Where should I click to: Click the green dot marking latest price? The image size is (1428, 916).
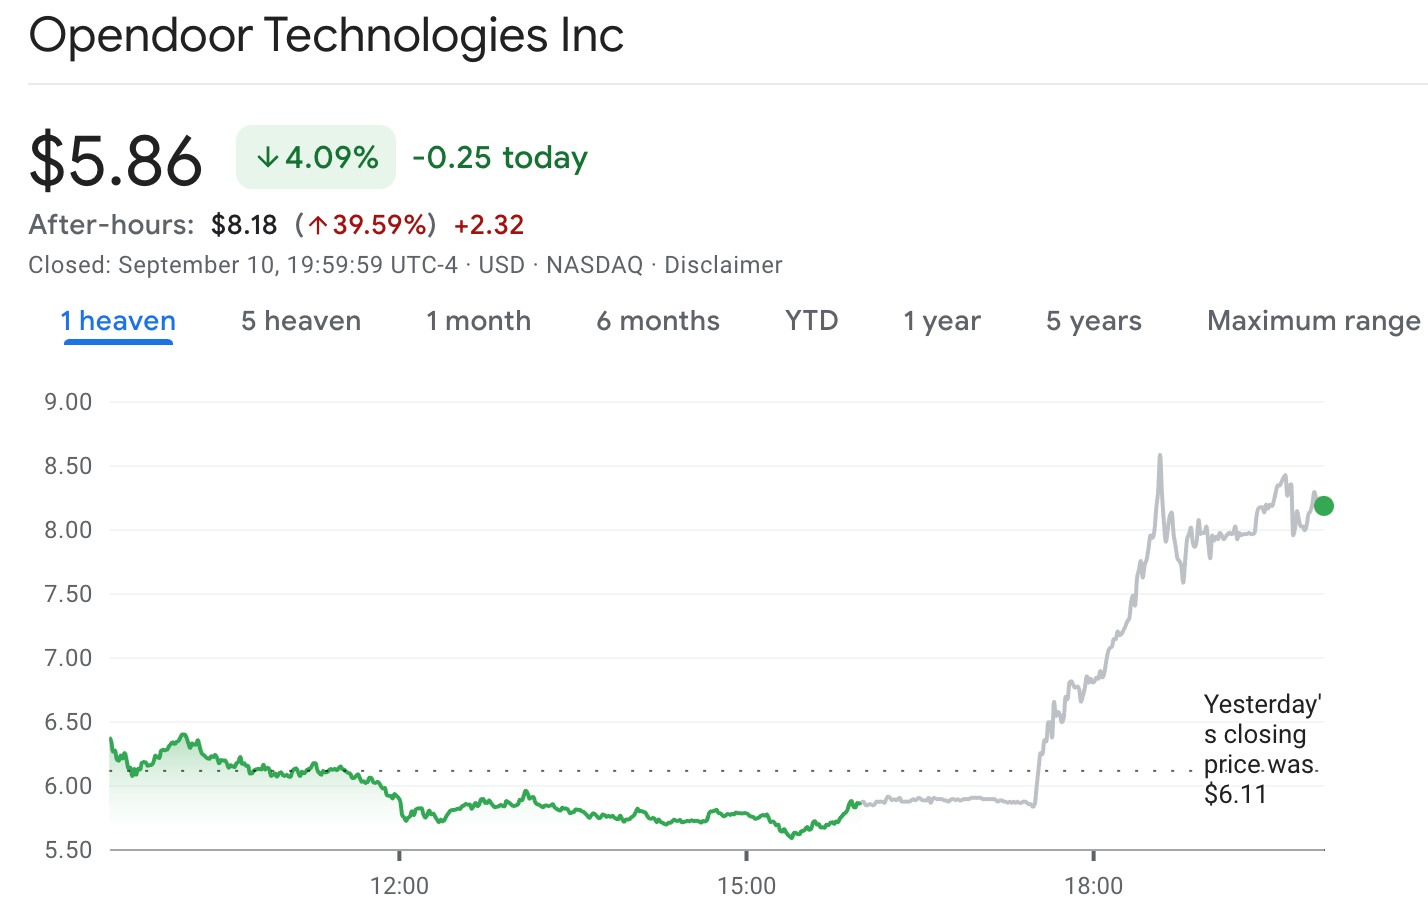point(1324,506)
